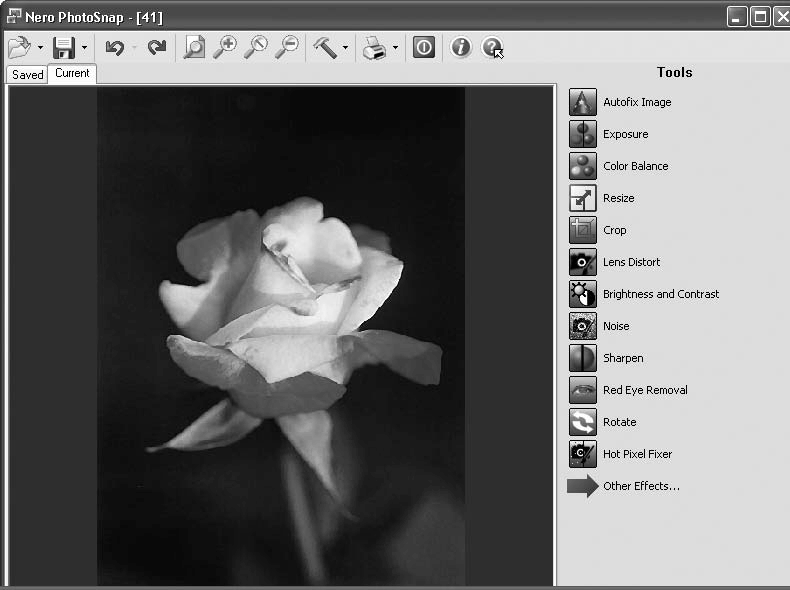The width and height of the screenshot is (790, 590).
Task: Click the Open file folder icon
Action: pos(19,47)
